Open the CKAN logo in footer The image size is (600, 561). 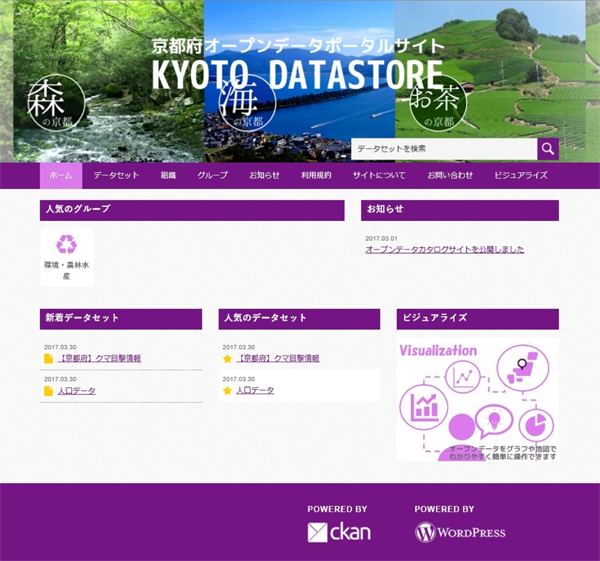tap(339, 532)
